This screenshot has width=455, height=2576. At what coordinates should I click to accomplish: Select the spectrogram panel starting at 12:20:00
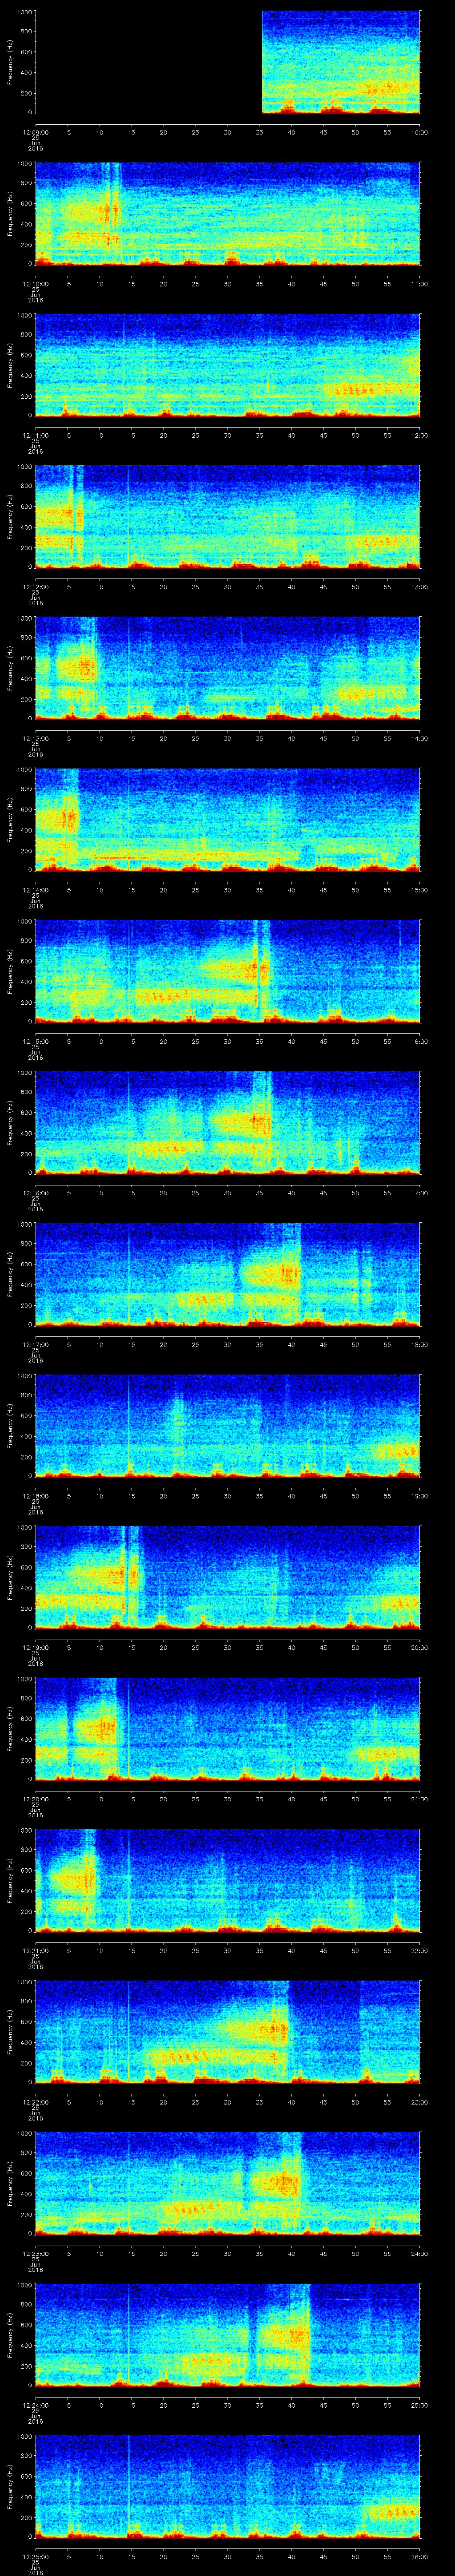(227, 1728)
